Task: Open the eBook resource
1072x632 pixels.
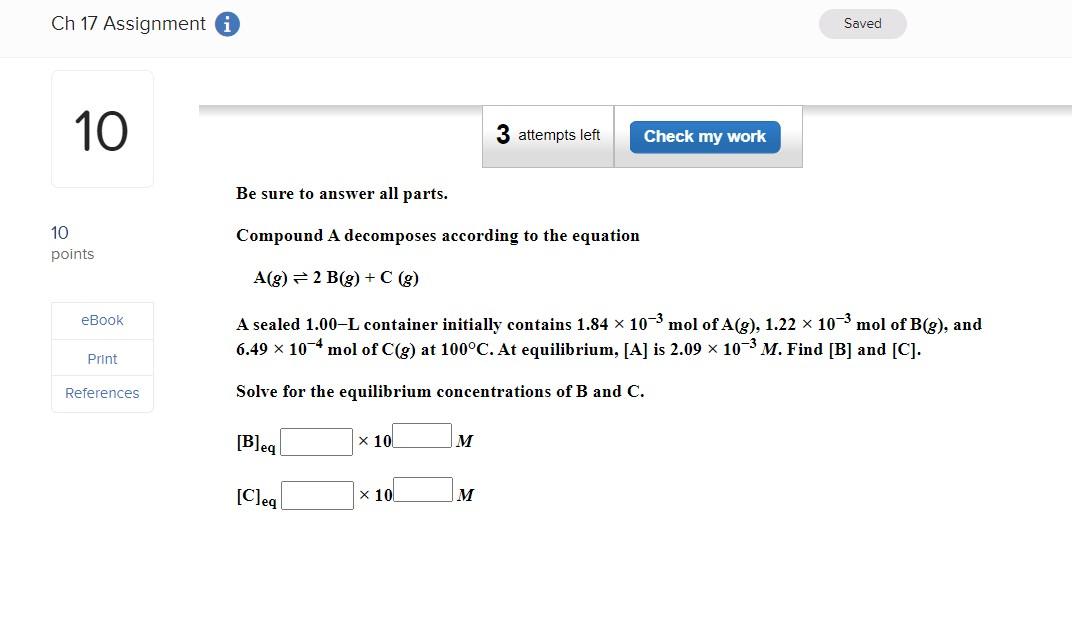Action: tap(101, 320)
